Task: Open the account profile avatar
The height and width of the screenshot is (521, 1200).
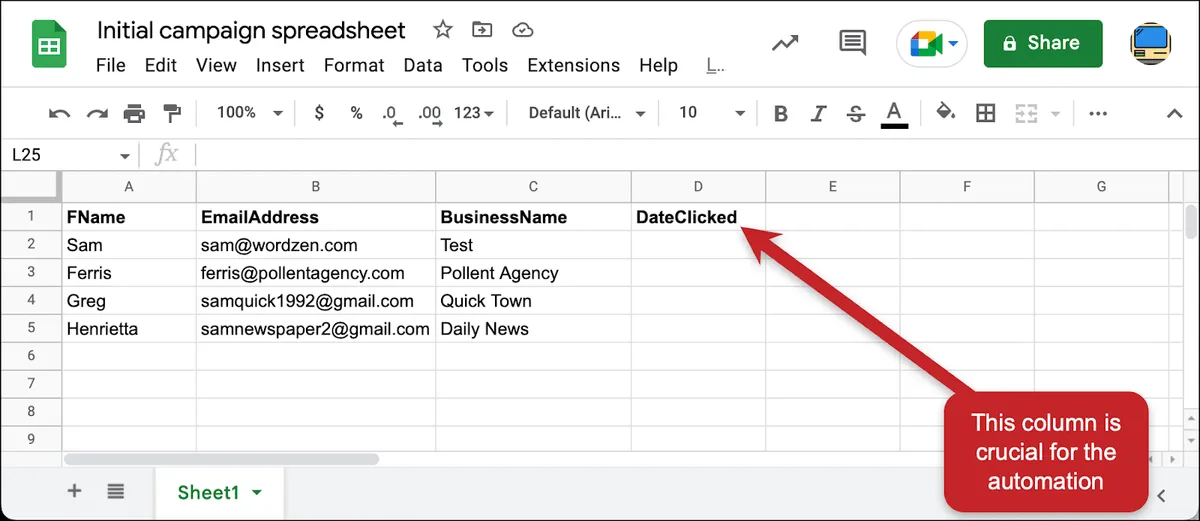Action: 1150,43
